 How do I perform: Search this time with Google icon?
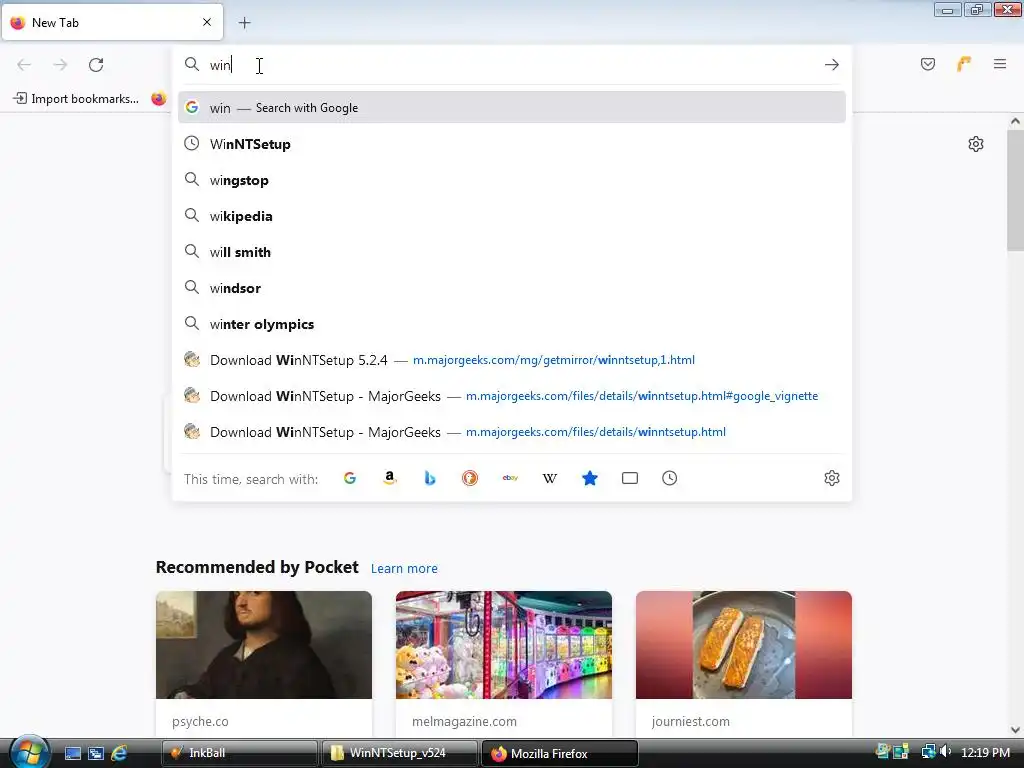[350, 478]
